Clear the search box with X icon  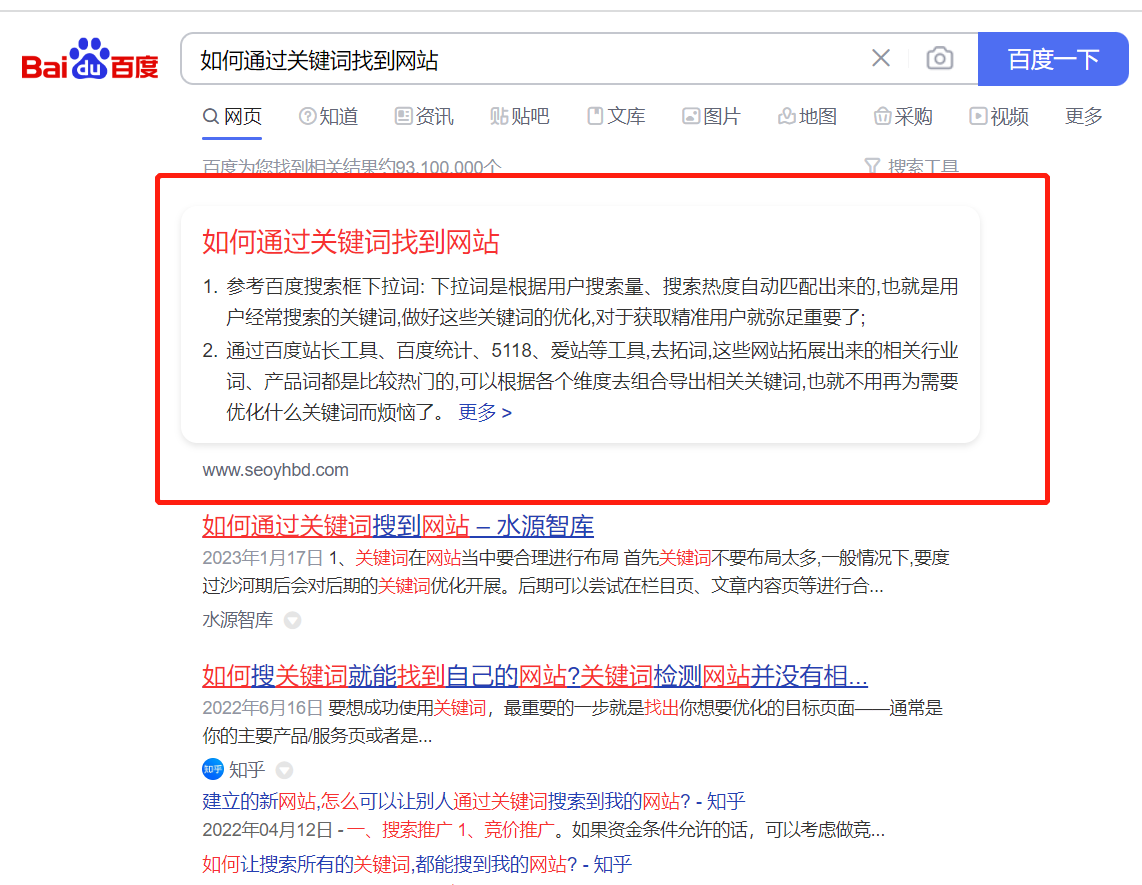pos(881,58)
